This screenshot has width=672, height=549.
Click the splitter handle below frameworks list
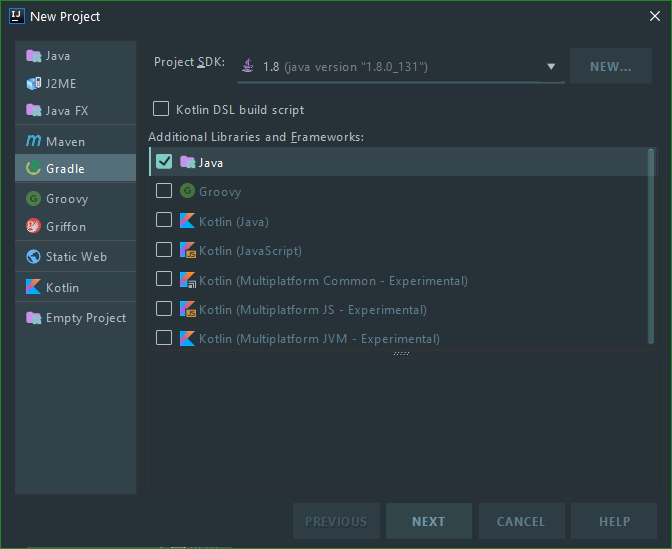(402, 354)
